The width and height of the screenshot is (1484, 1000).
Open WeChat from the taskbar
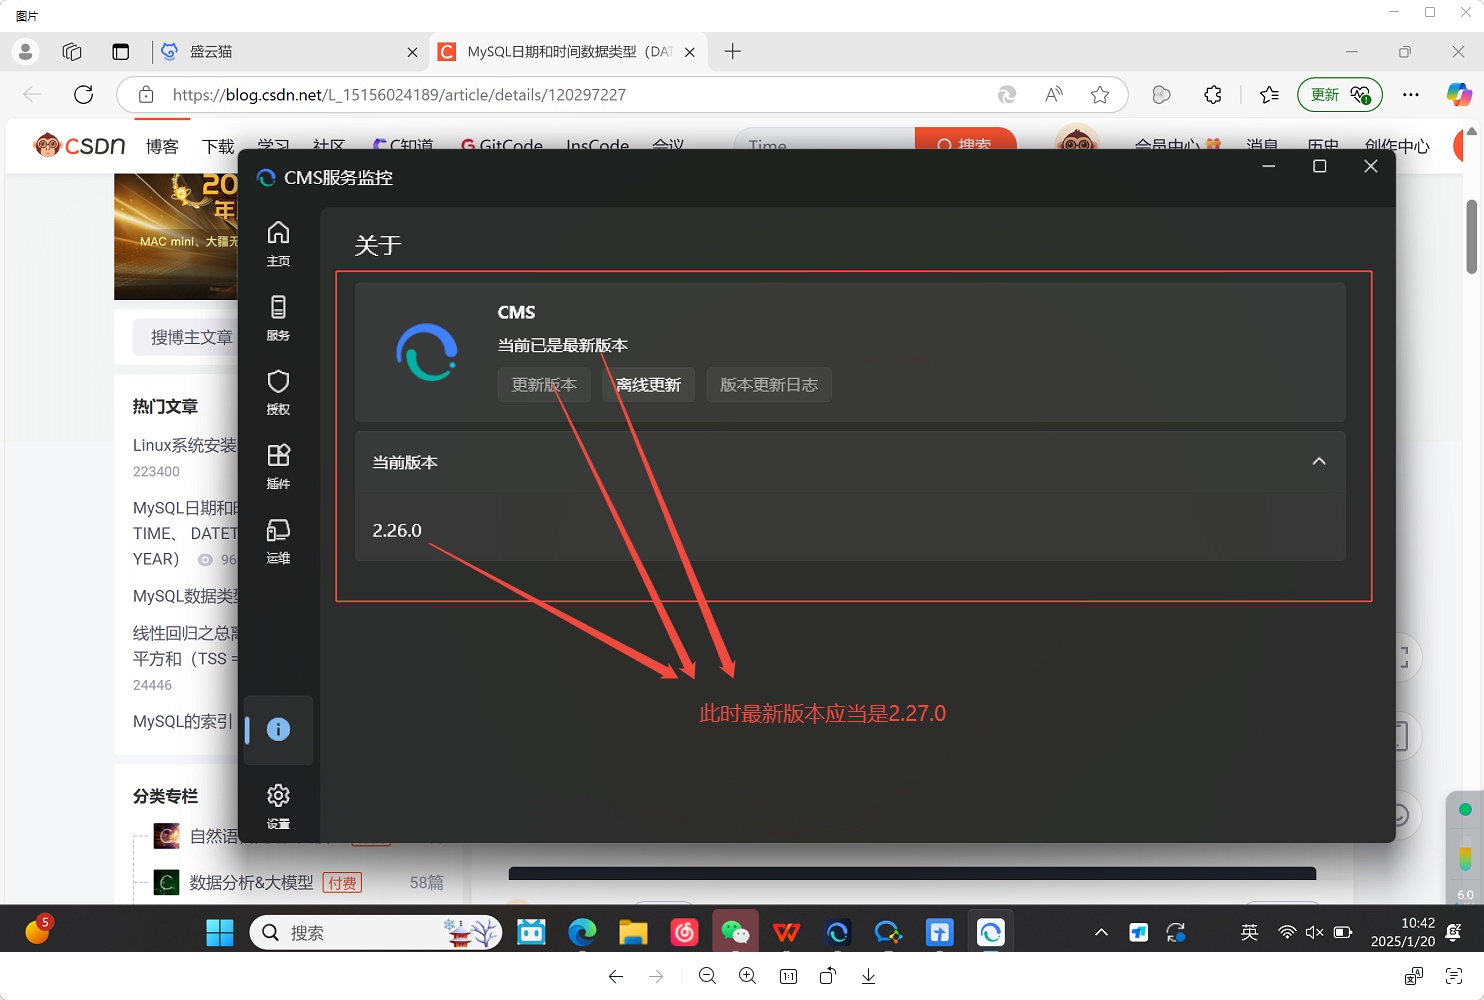pyautogui.click(x=735, y=932)
